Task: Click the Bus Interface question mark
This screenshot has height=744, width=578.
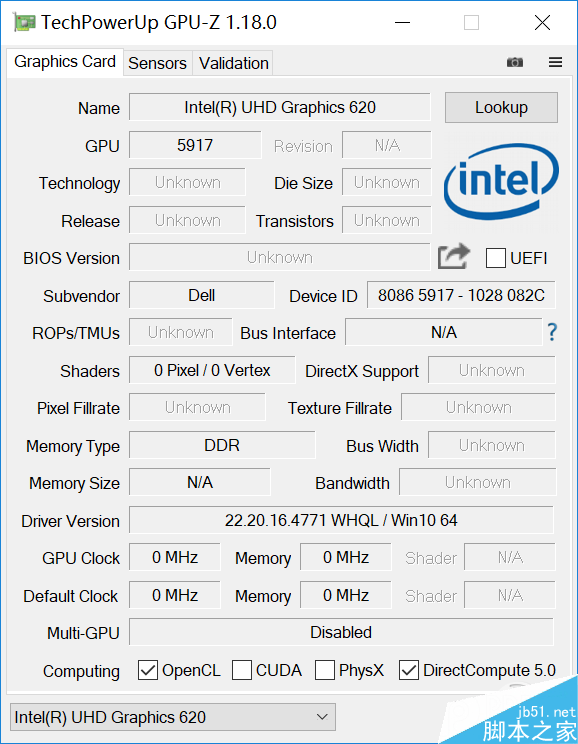Action: (552, 332)
